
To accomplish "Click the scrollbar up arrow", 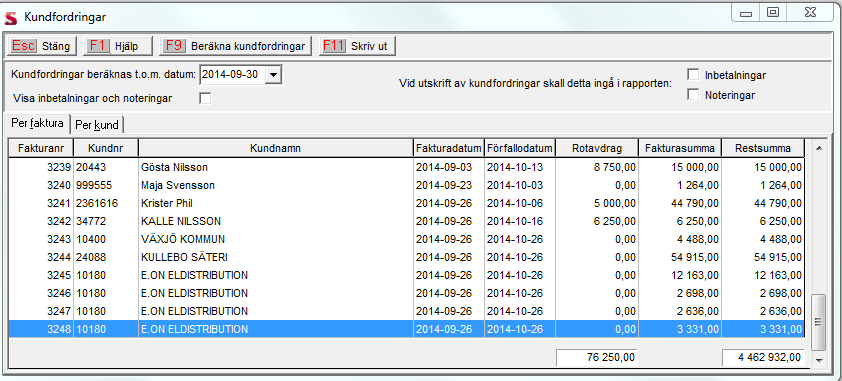I will [x=819, y=147].
